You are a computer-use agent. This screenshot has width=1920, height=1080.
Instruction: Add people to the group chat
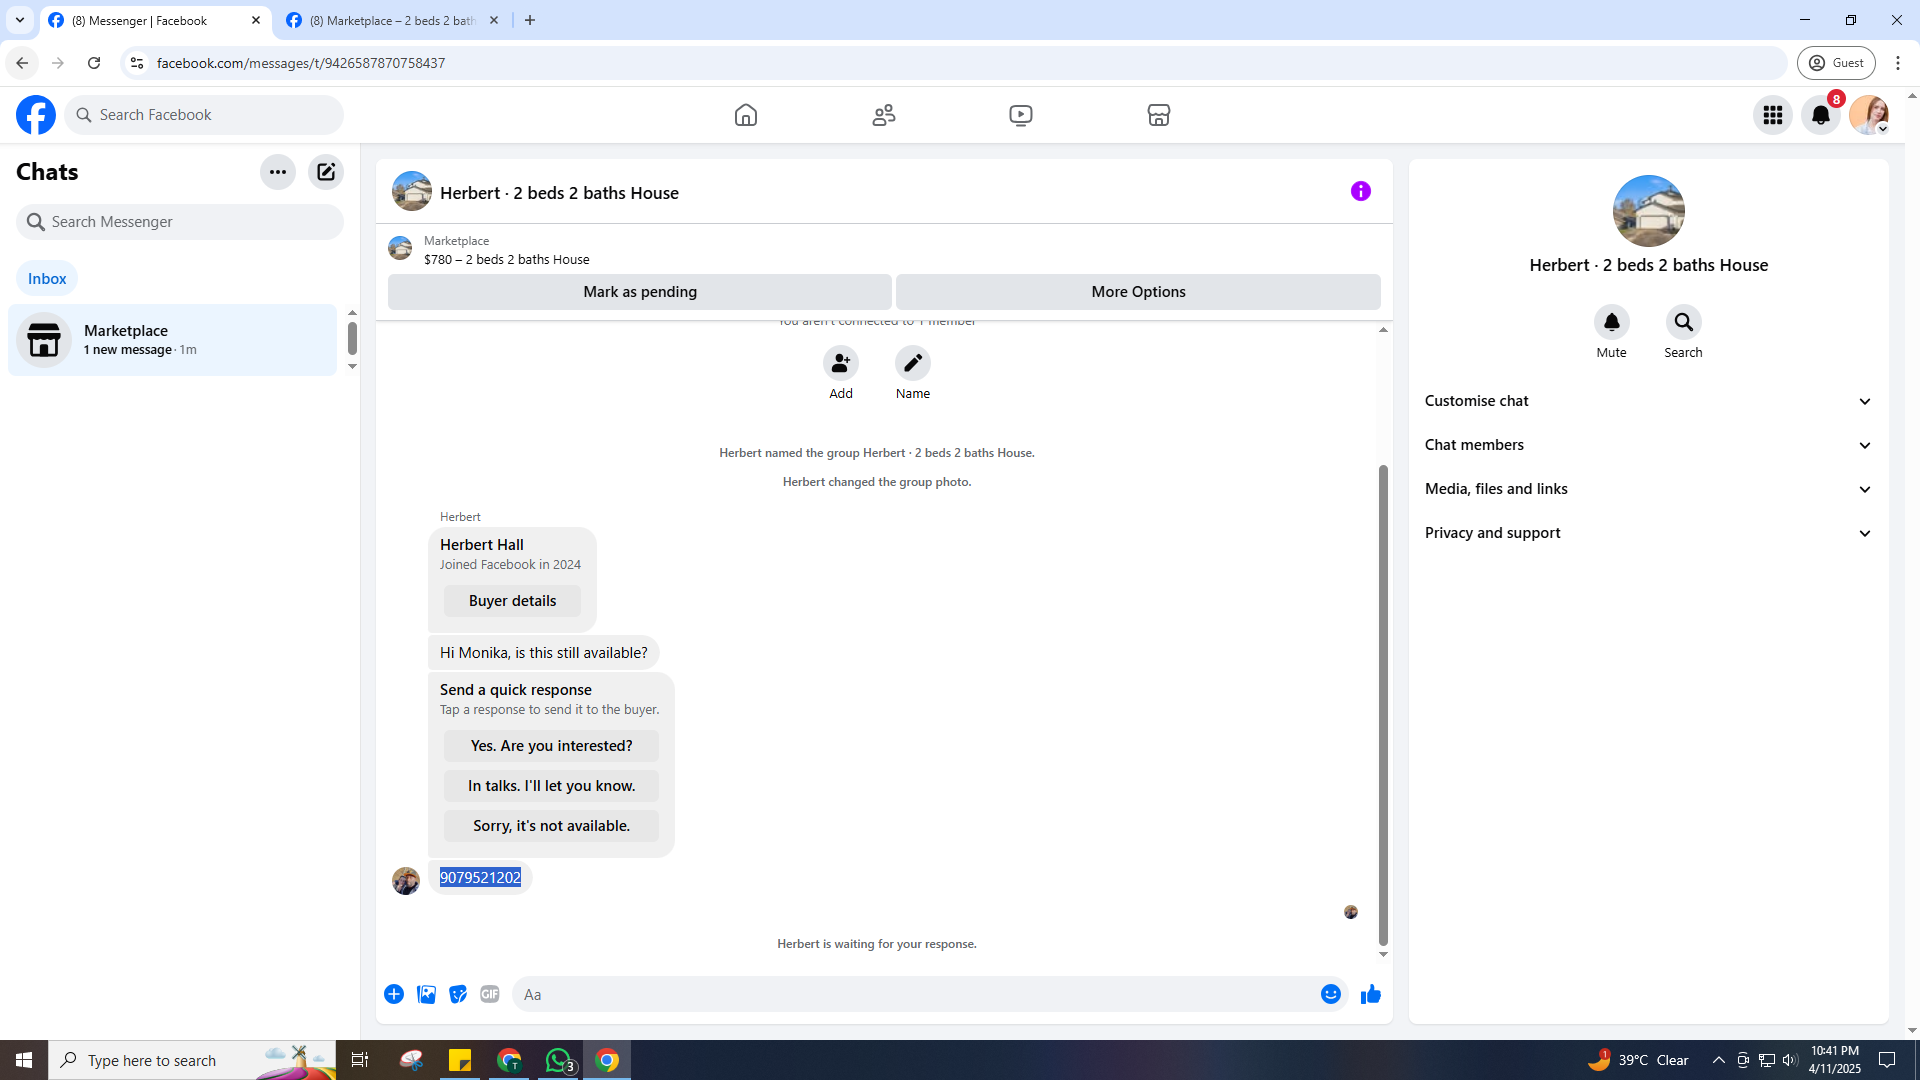click(841, 363)
